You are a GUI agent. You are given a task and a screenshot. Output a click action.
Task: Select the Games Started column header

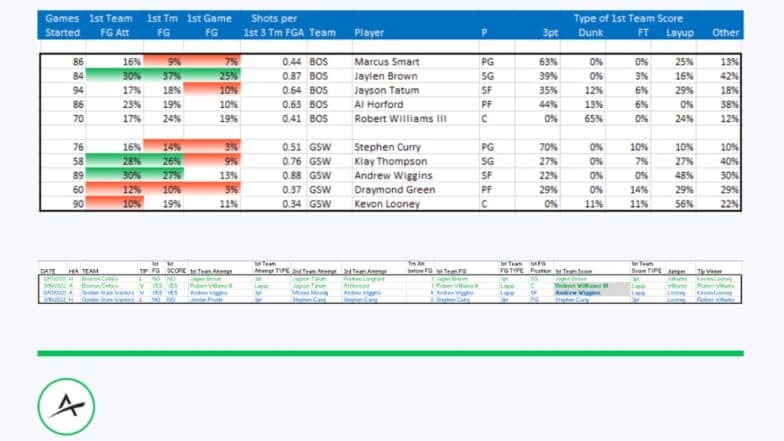tap(62, 26)
